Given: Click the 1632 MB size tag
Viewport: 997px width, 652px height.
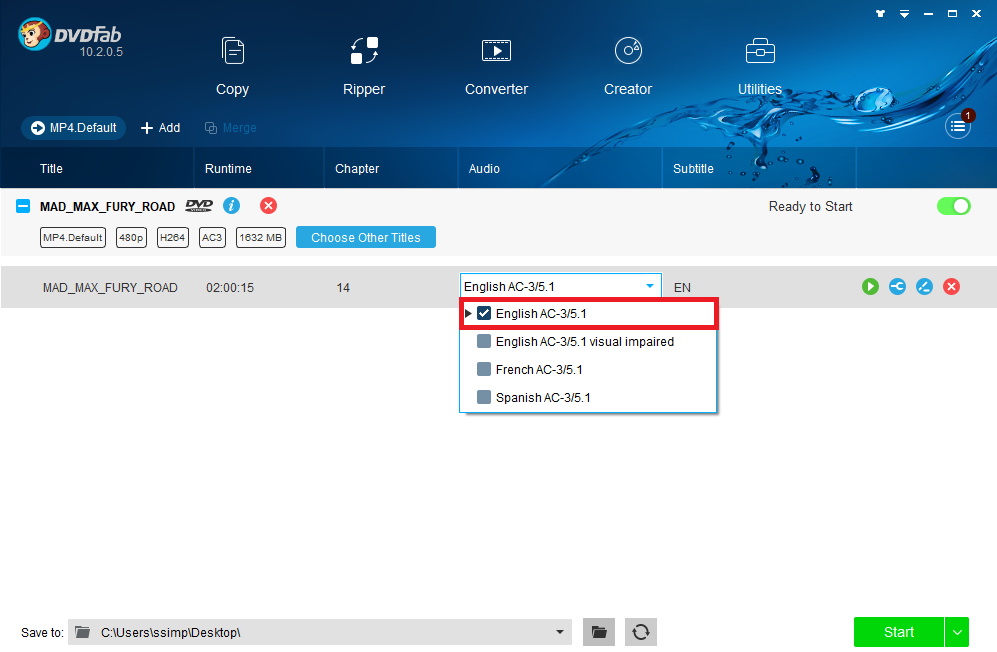Looking at the screenshot, I should [x=261, y=237].
